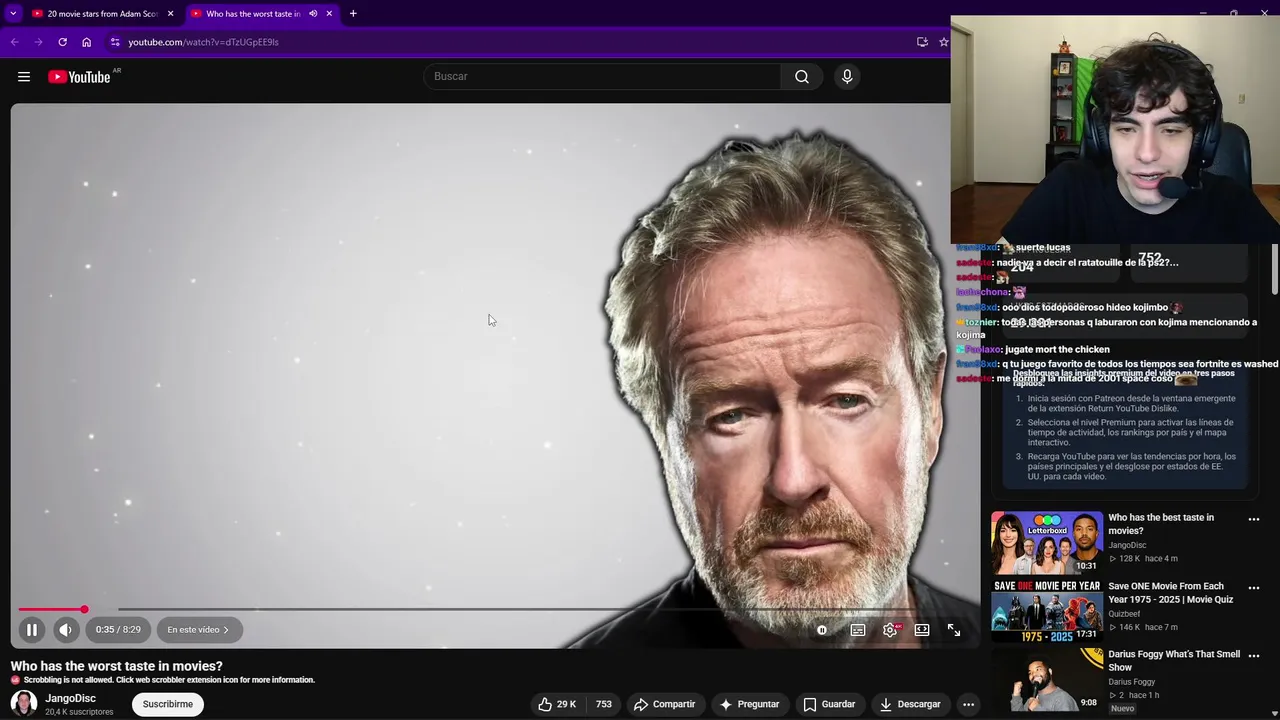Viewport: 1280px width, 720px height.
Task: Open options menu for 'Save ONE Movie' video
Action: [x=1254, y=588]
